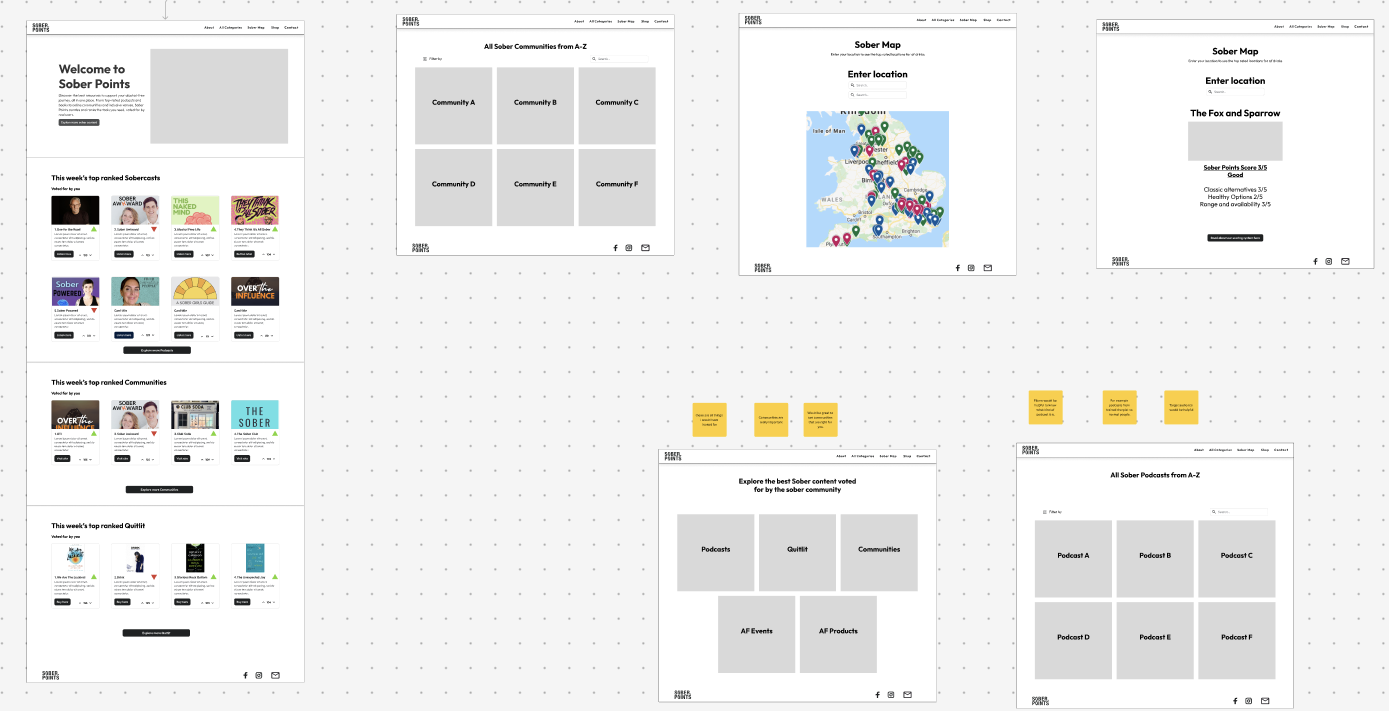Click red down arrow on Sober Awkward podcast card

pyautogui.click(x=154, y=229)
